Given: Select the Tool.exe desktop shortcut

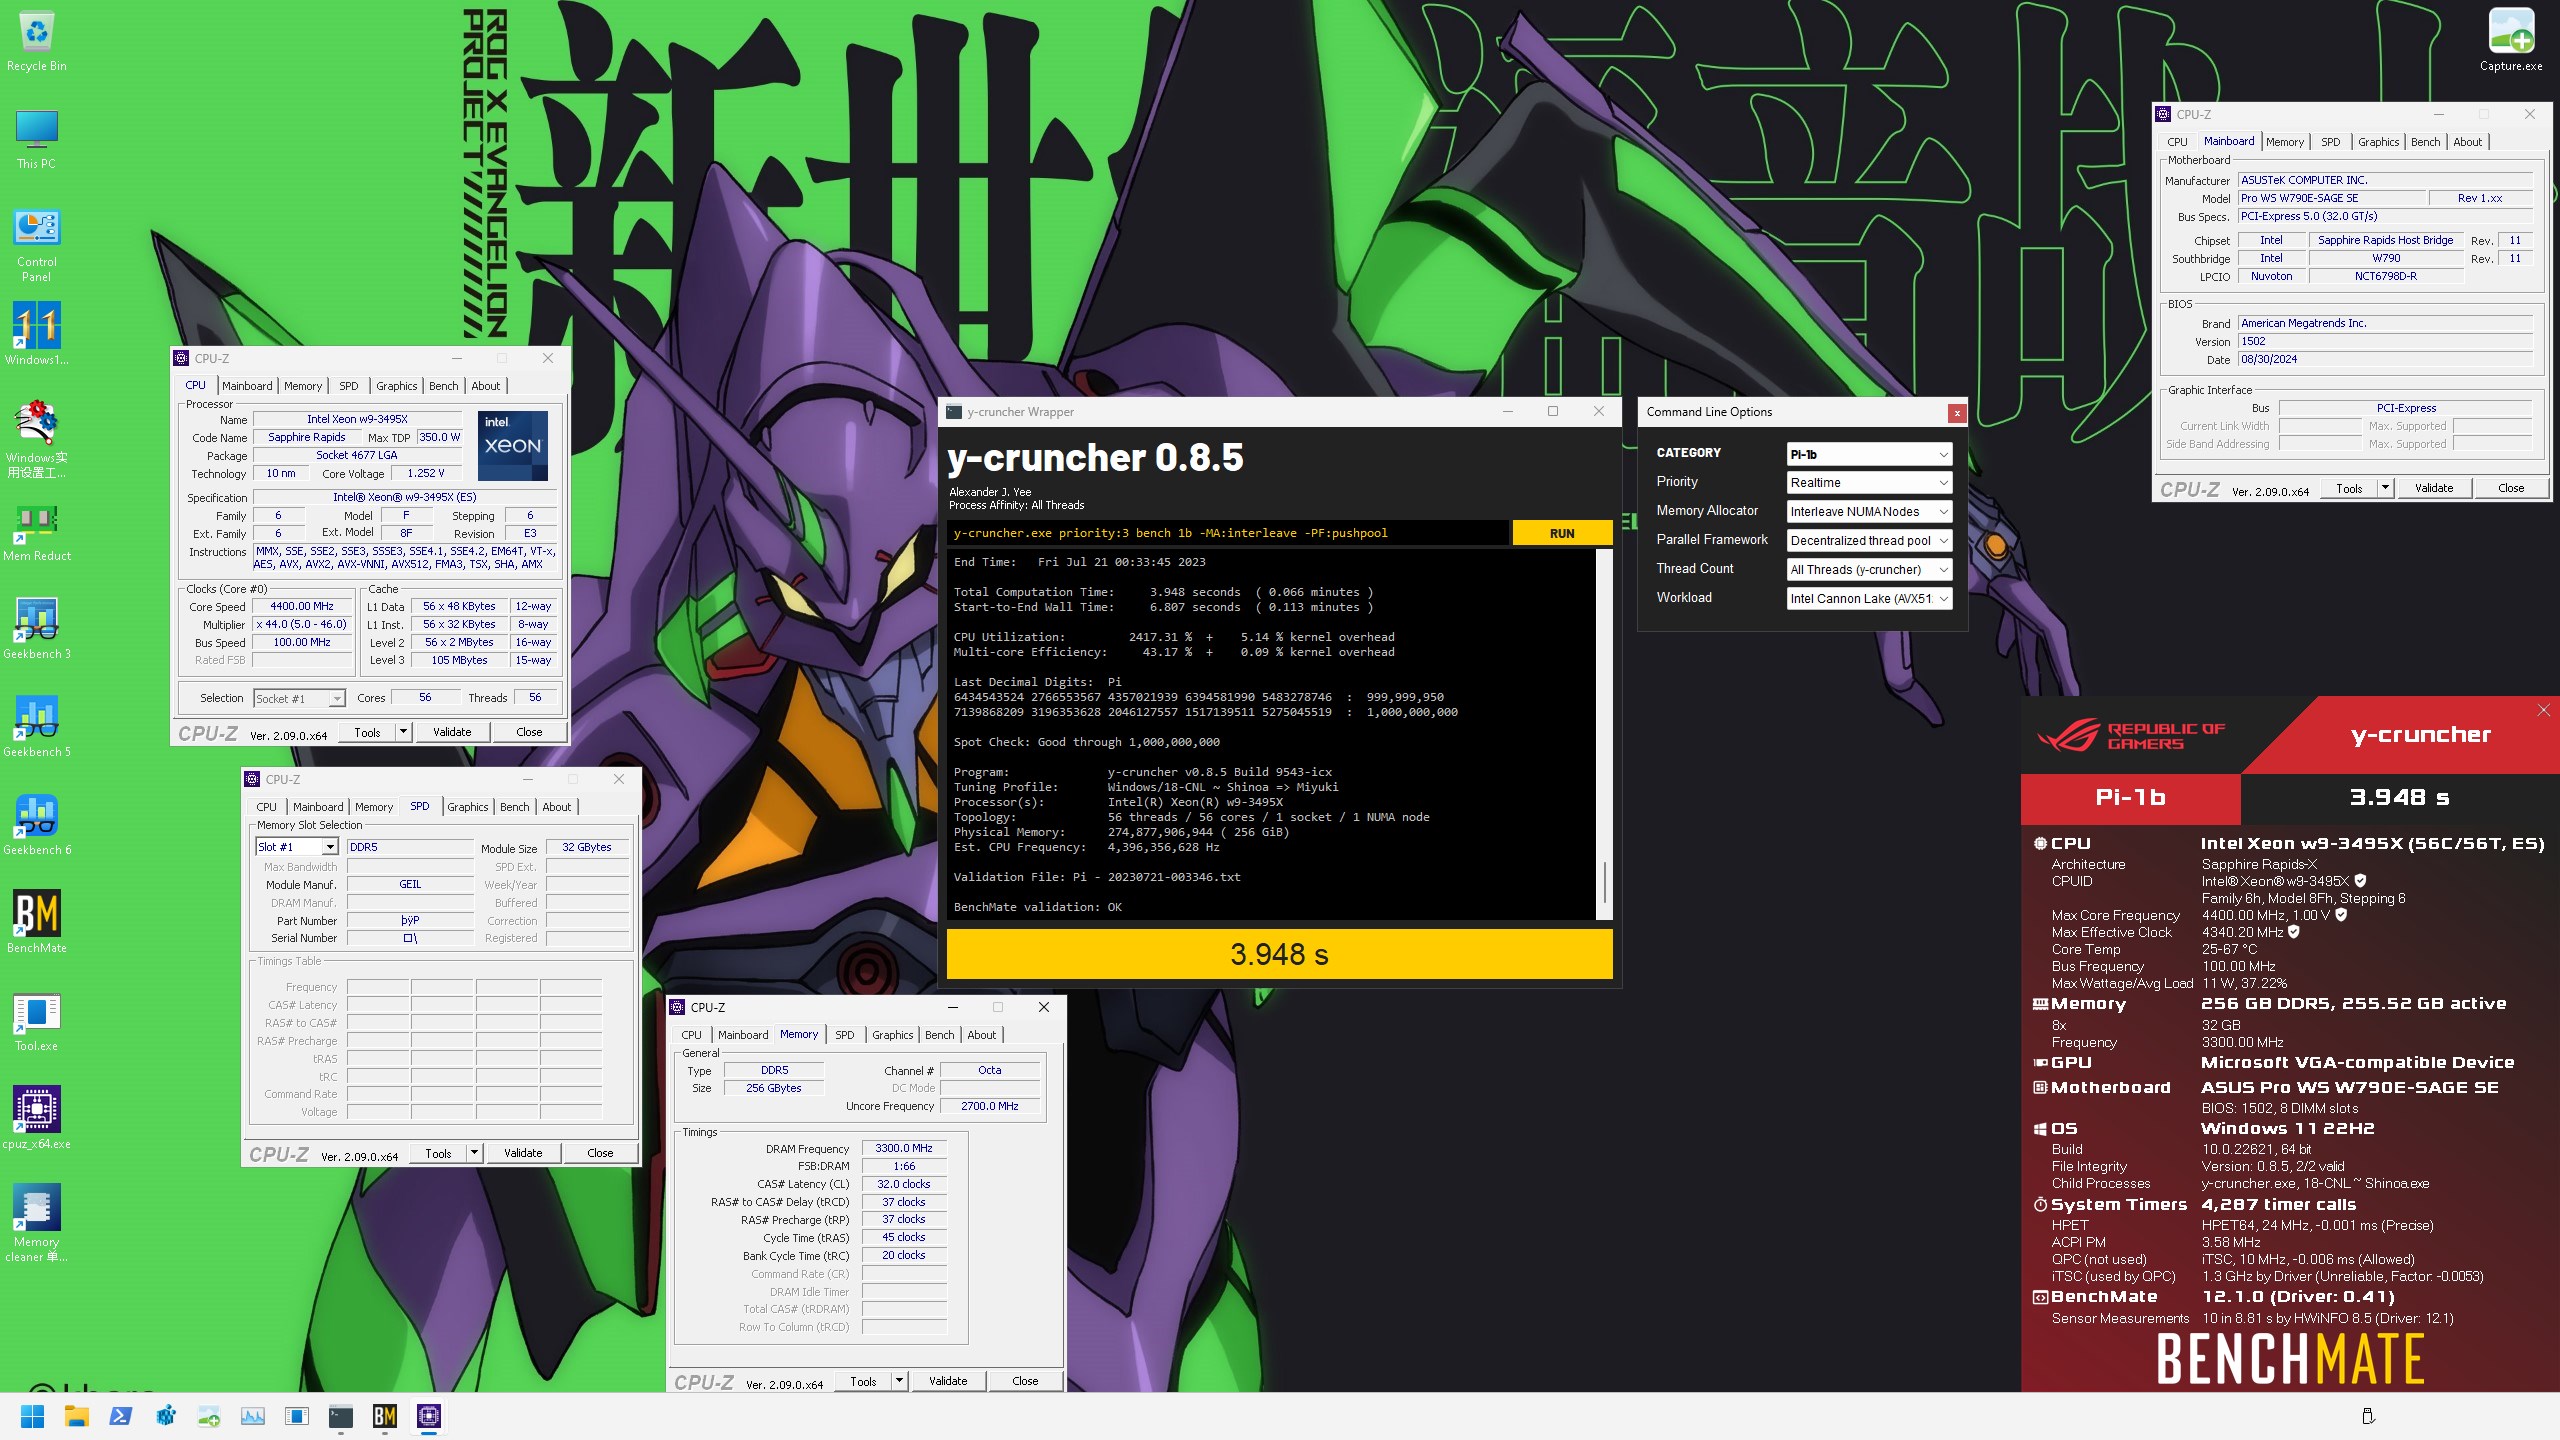Looking at the screenshot, I should coord(37,1020).
